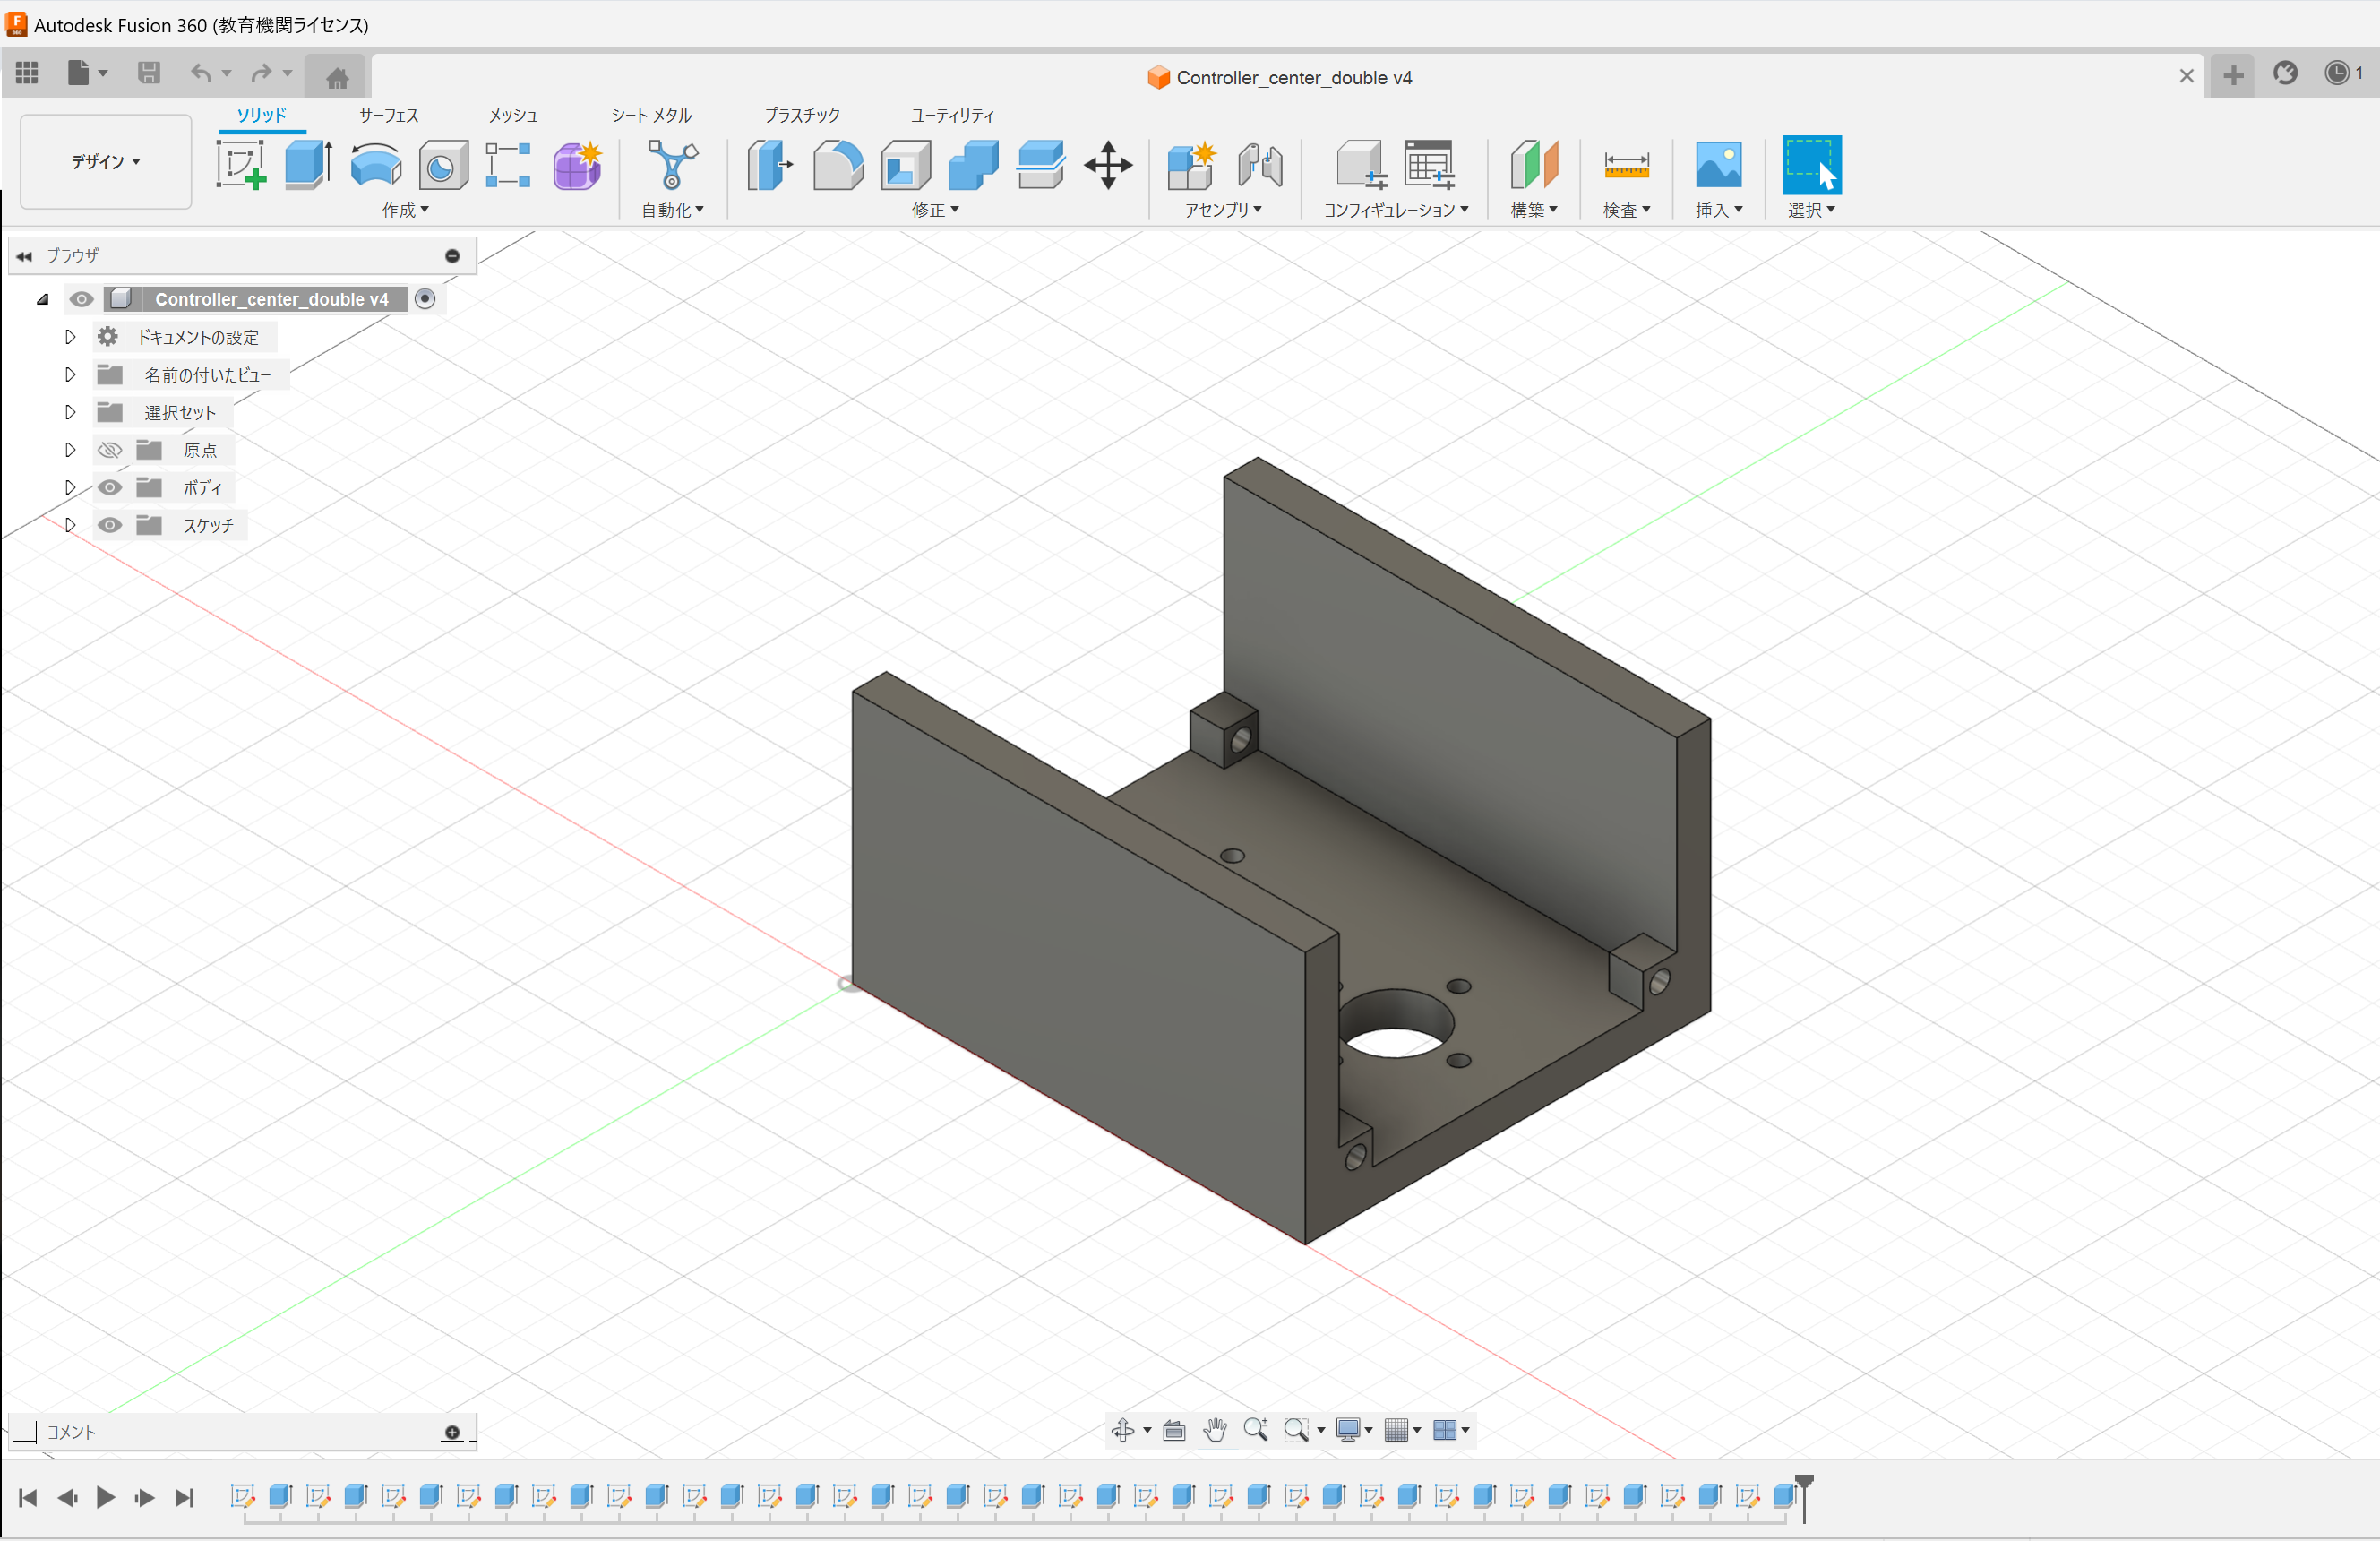The width and height of the screenshot is (2380, 1541).
Task: Click the Fillet tool icon
Action: pos(838,164)
